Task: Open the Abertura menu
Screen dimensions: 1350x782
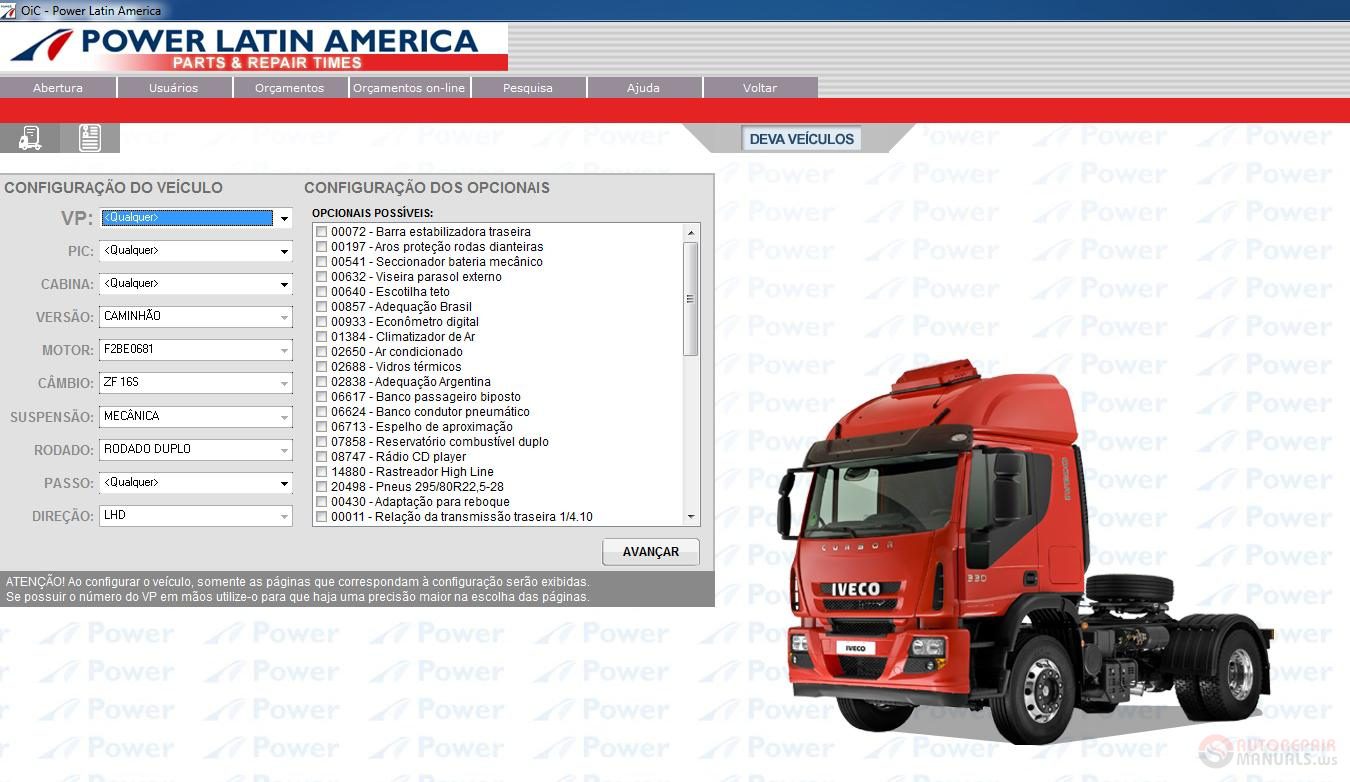Action: pos(58,88)
